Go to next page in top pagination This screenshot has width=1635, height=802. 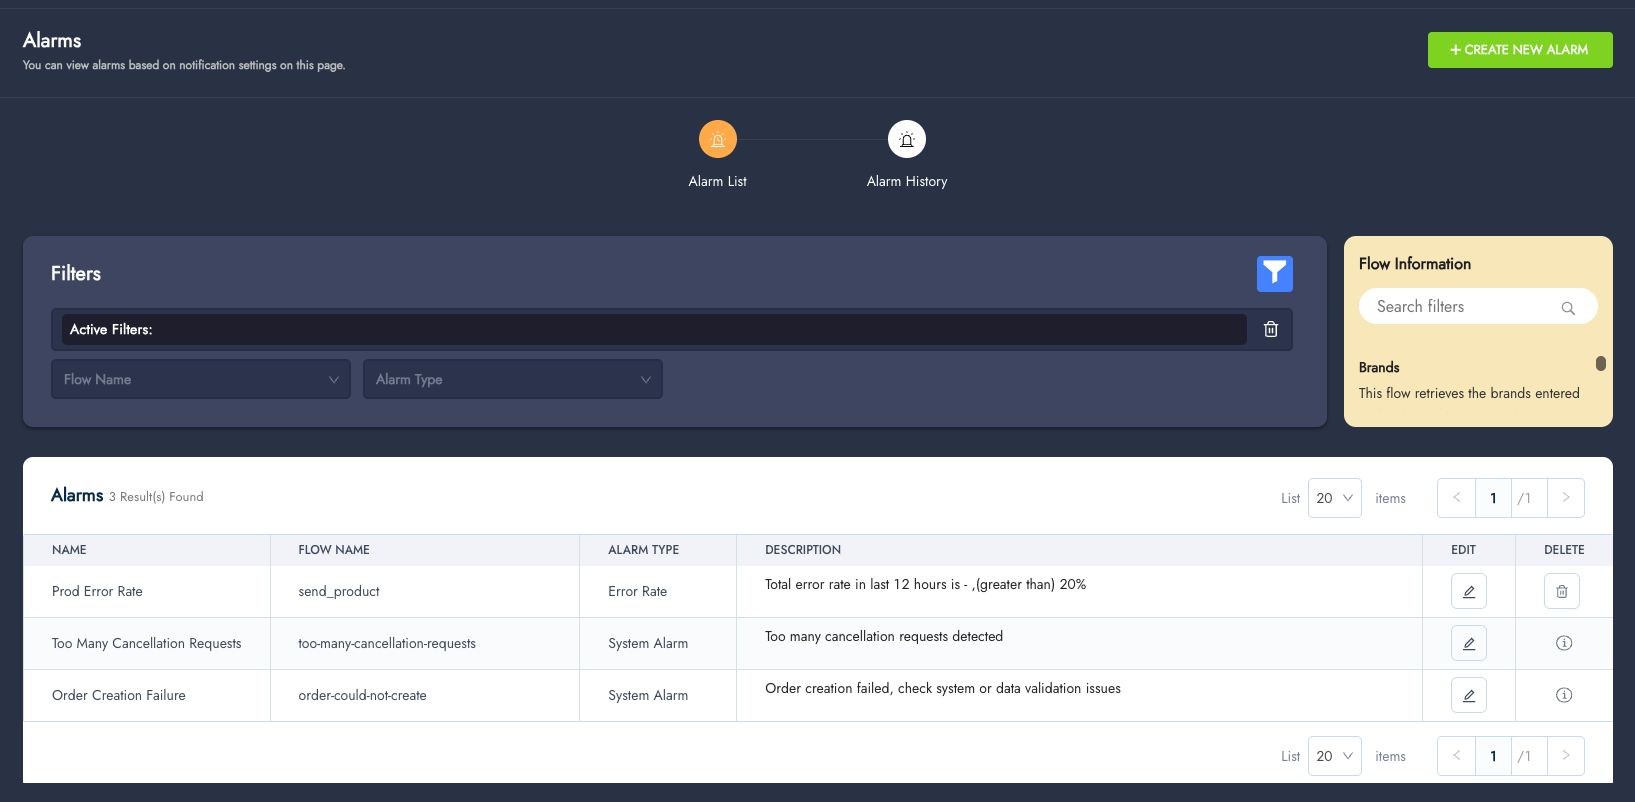(1565, 498)
